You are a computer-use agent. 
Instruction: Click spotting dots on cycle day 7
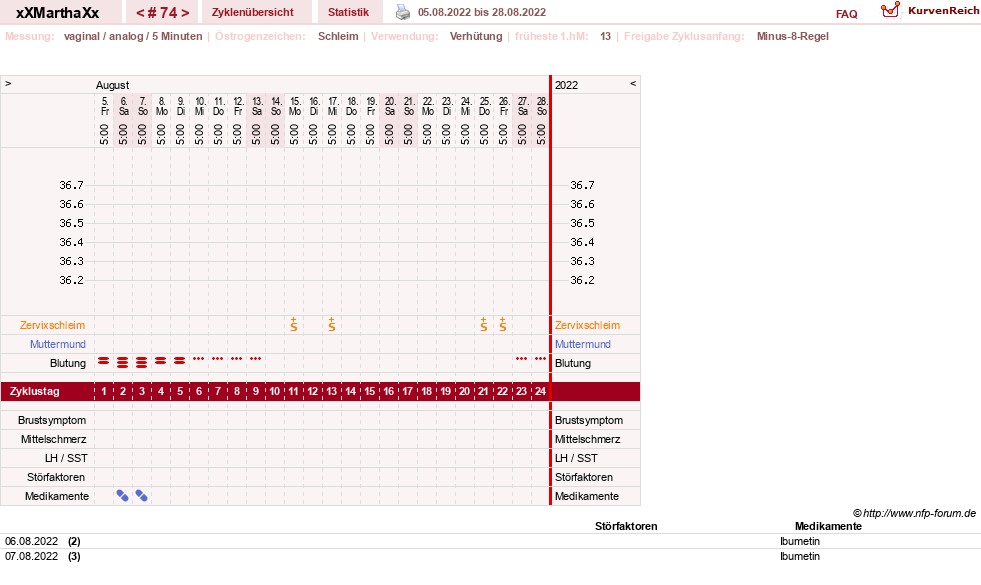(218, 359)
